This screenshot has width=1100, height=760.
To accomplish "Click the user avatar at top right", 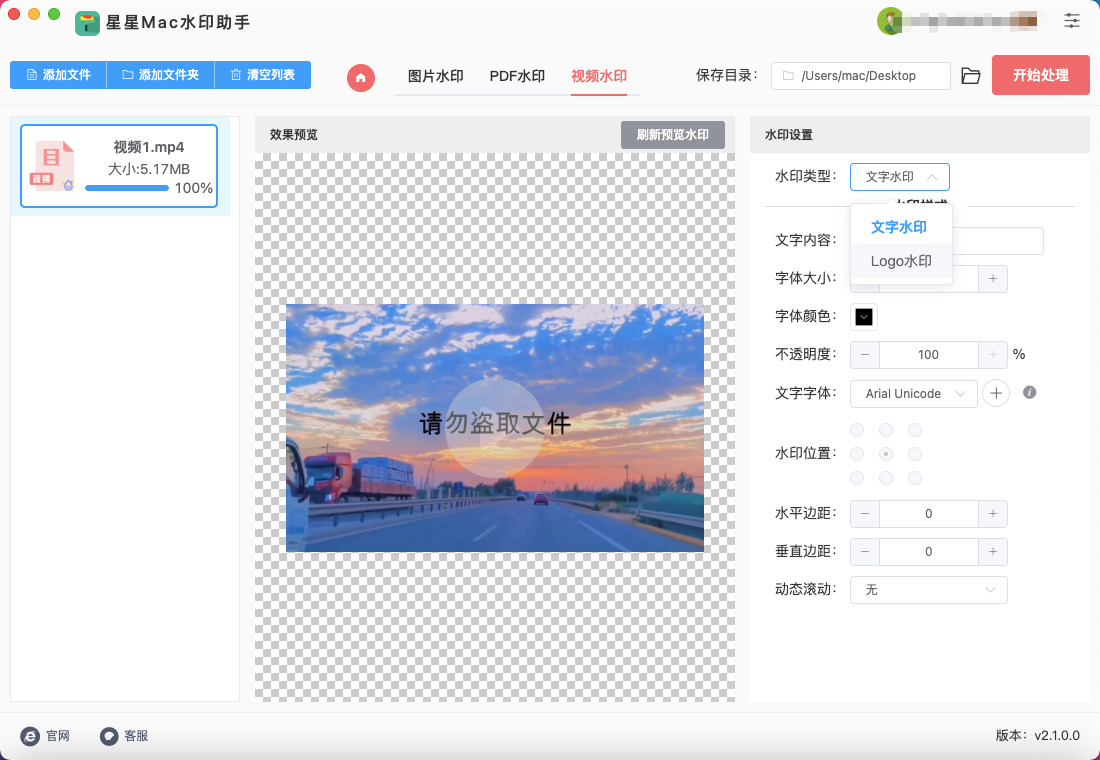I will (889, 20).
